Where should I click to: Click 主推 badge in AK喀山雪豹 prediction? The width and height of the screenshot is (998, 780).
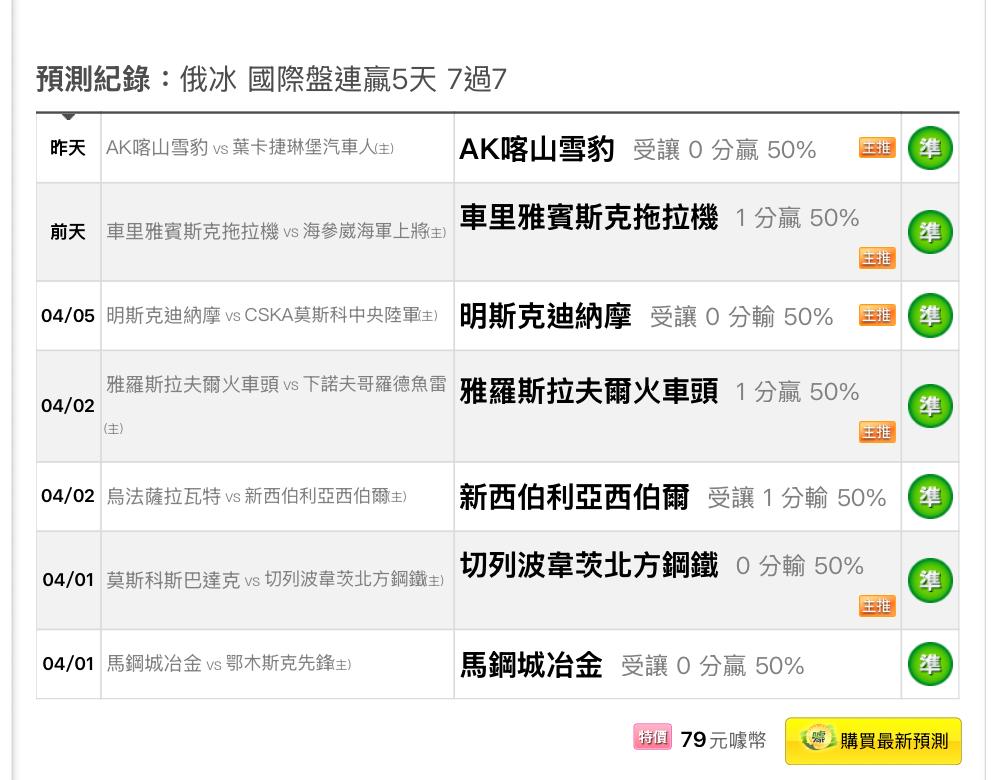(x=877, y=148)
